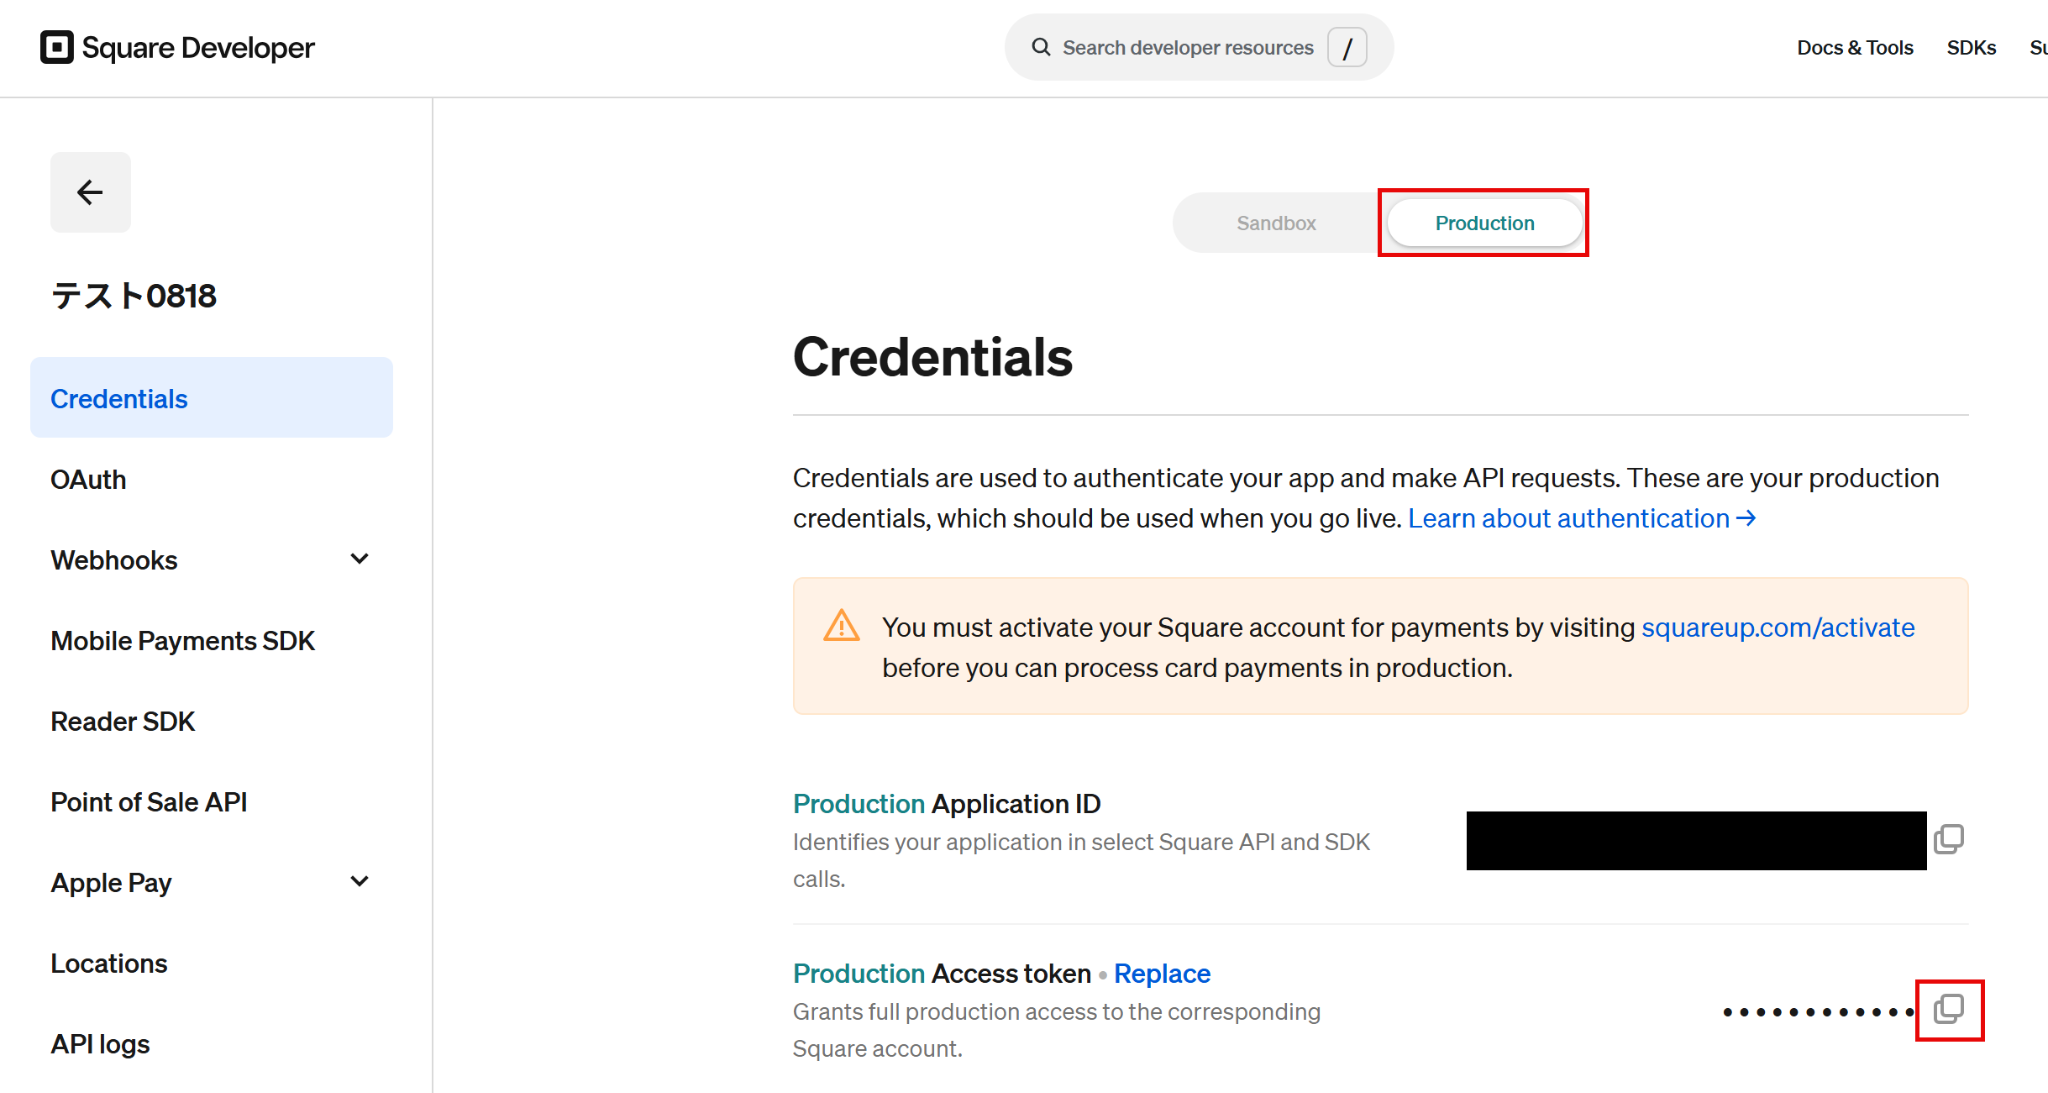Click the back arrow button in sidebar
The image size is (2048, 1093).
(90, 192)
